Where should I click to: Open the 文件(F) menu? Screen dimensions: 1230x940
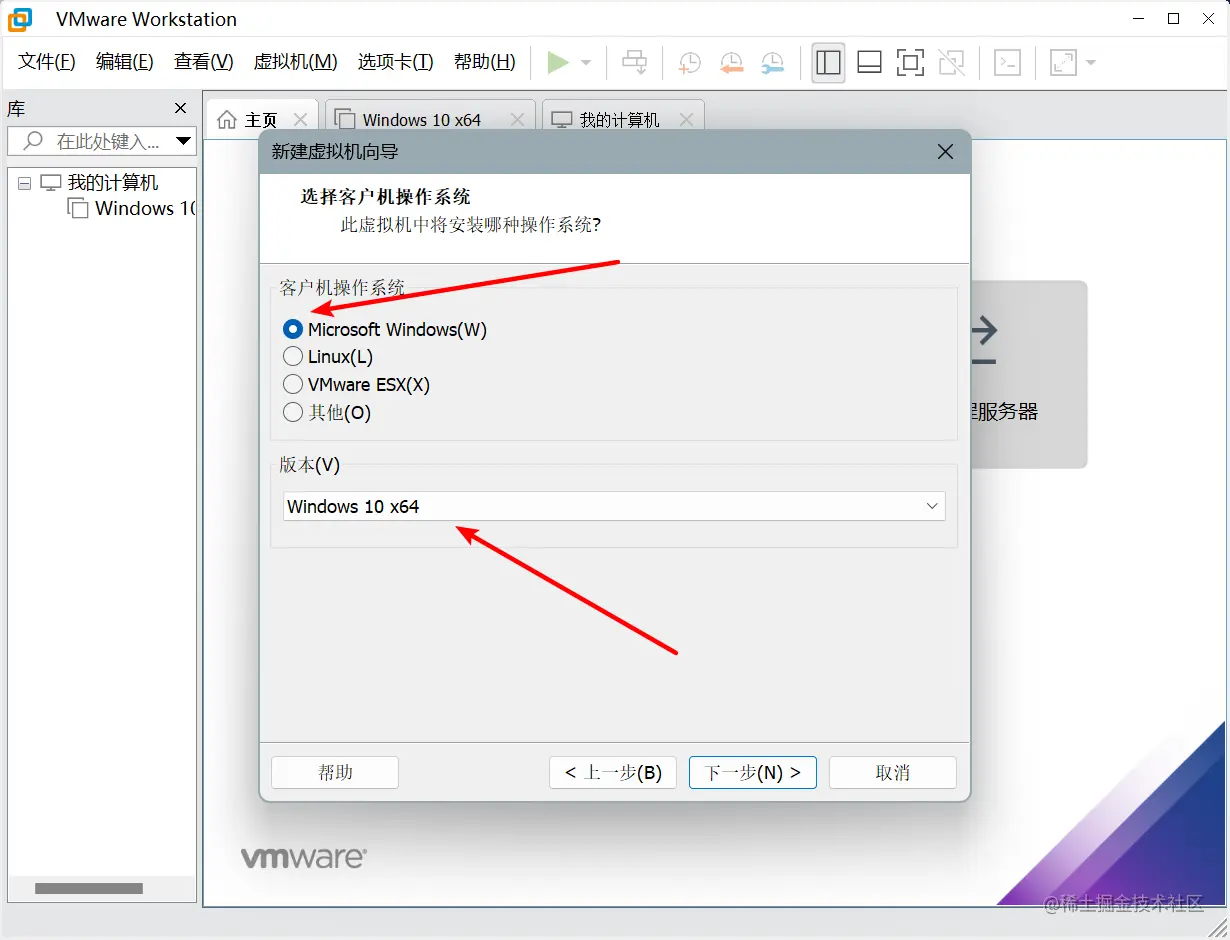point(47,62)
